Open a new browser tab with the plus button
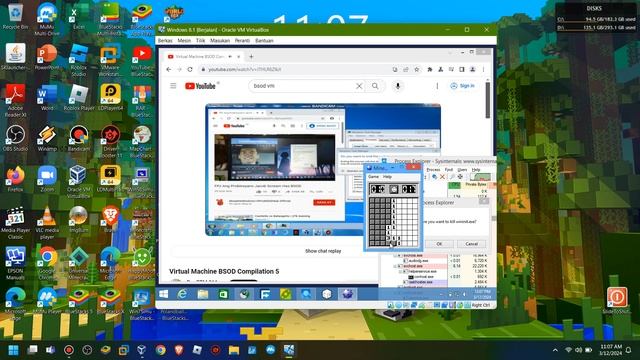The image size is (640, 360). click(251, 56)
